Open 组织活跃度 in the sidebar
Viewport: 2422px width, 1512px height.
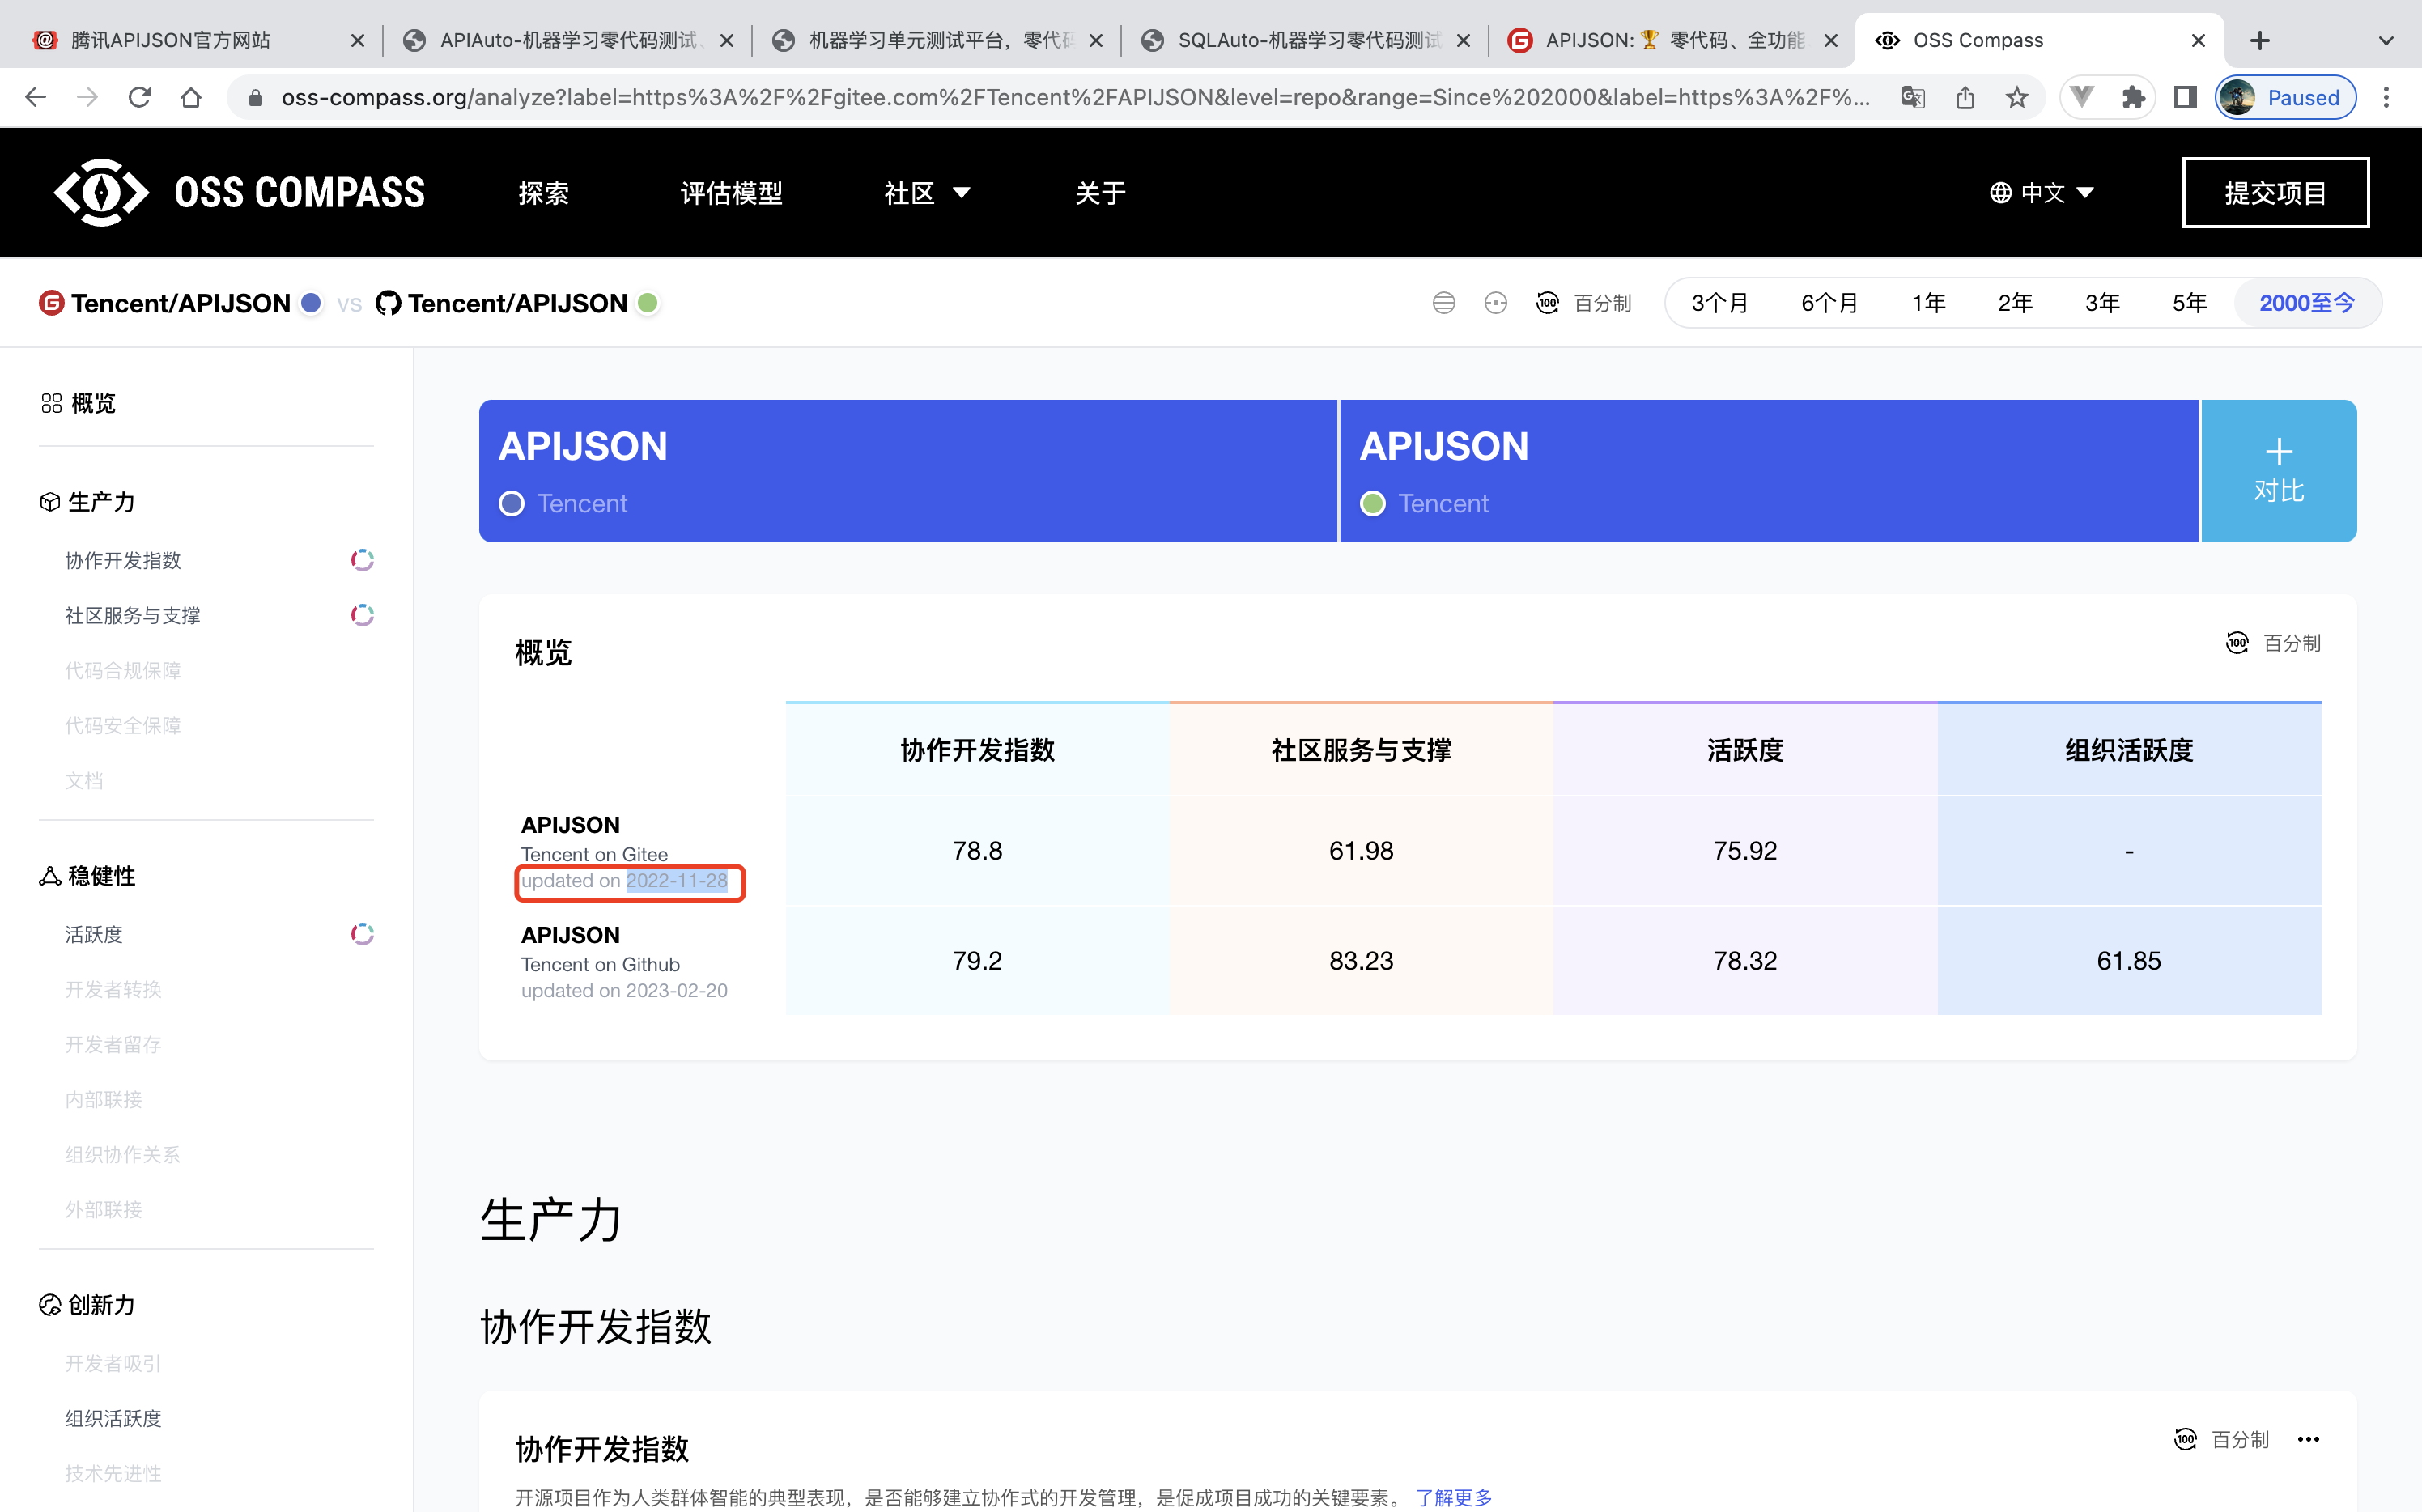coord(113,1418)
